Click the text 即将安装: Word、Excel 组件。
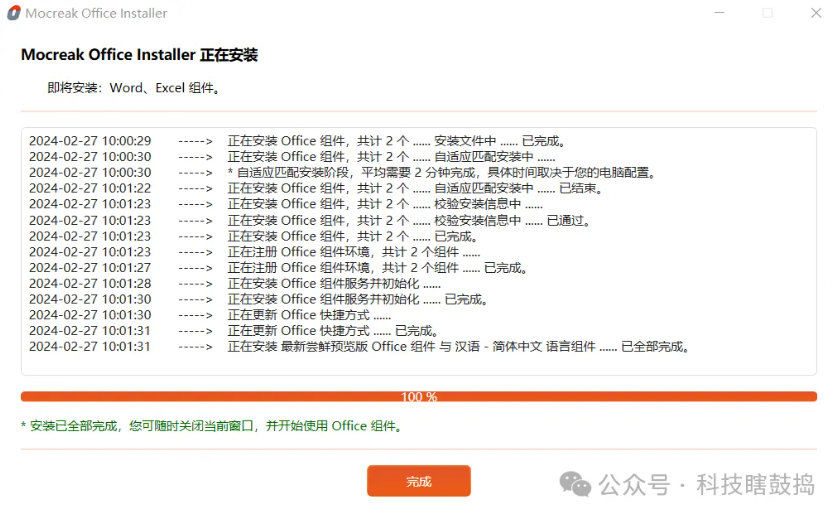The height and width of the screenshot is (508, 833). click(x=133, y=88)
